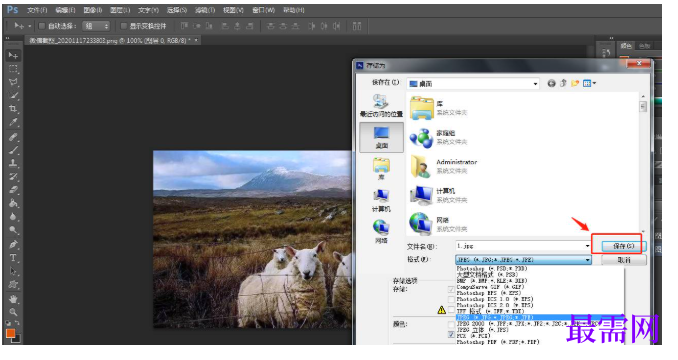Open the 滤镜(T) menu
The width and height of the screenshot is (678, 360).
click(205, 10)
